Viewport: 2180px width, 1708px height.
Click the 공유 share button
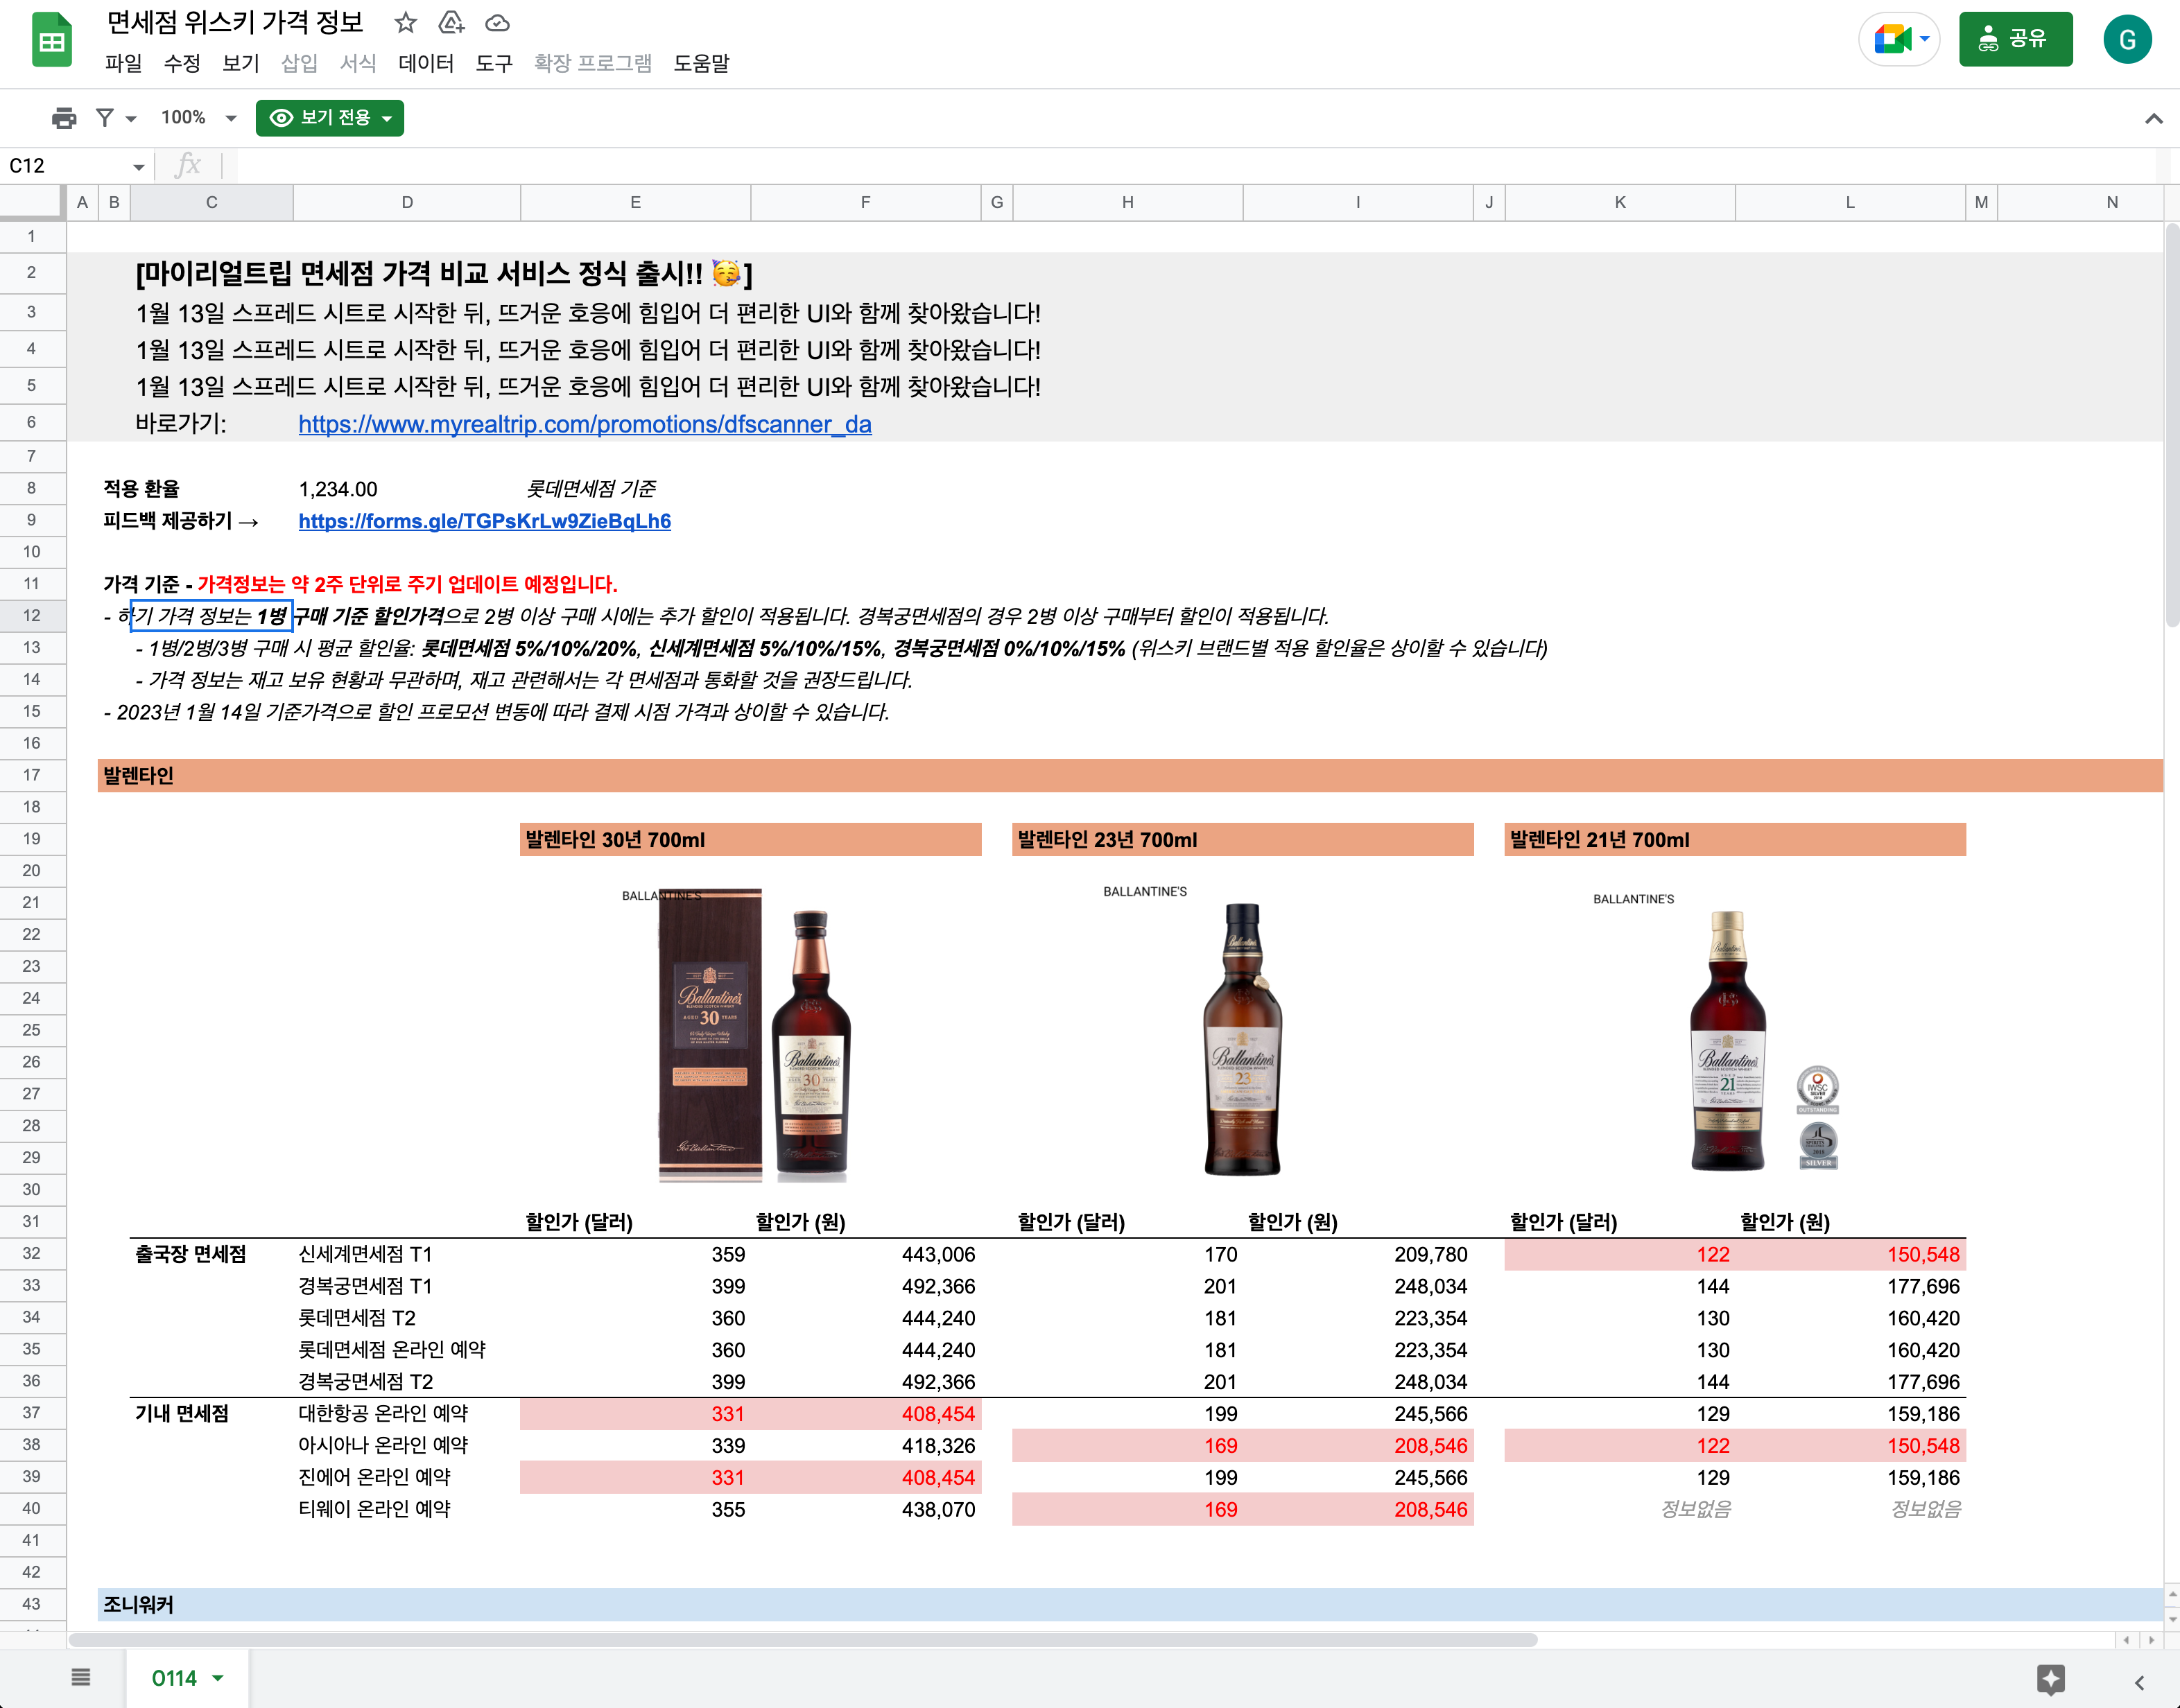(2015, 39)
